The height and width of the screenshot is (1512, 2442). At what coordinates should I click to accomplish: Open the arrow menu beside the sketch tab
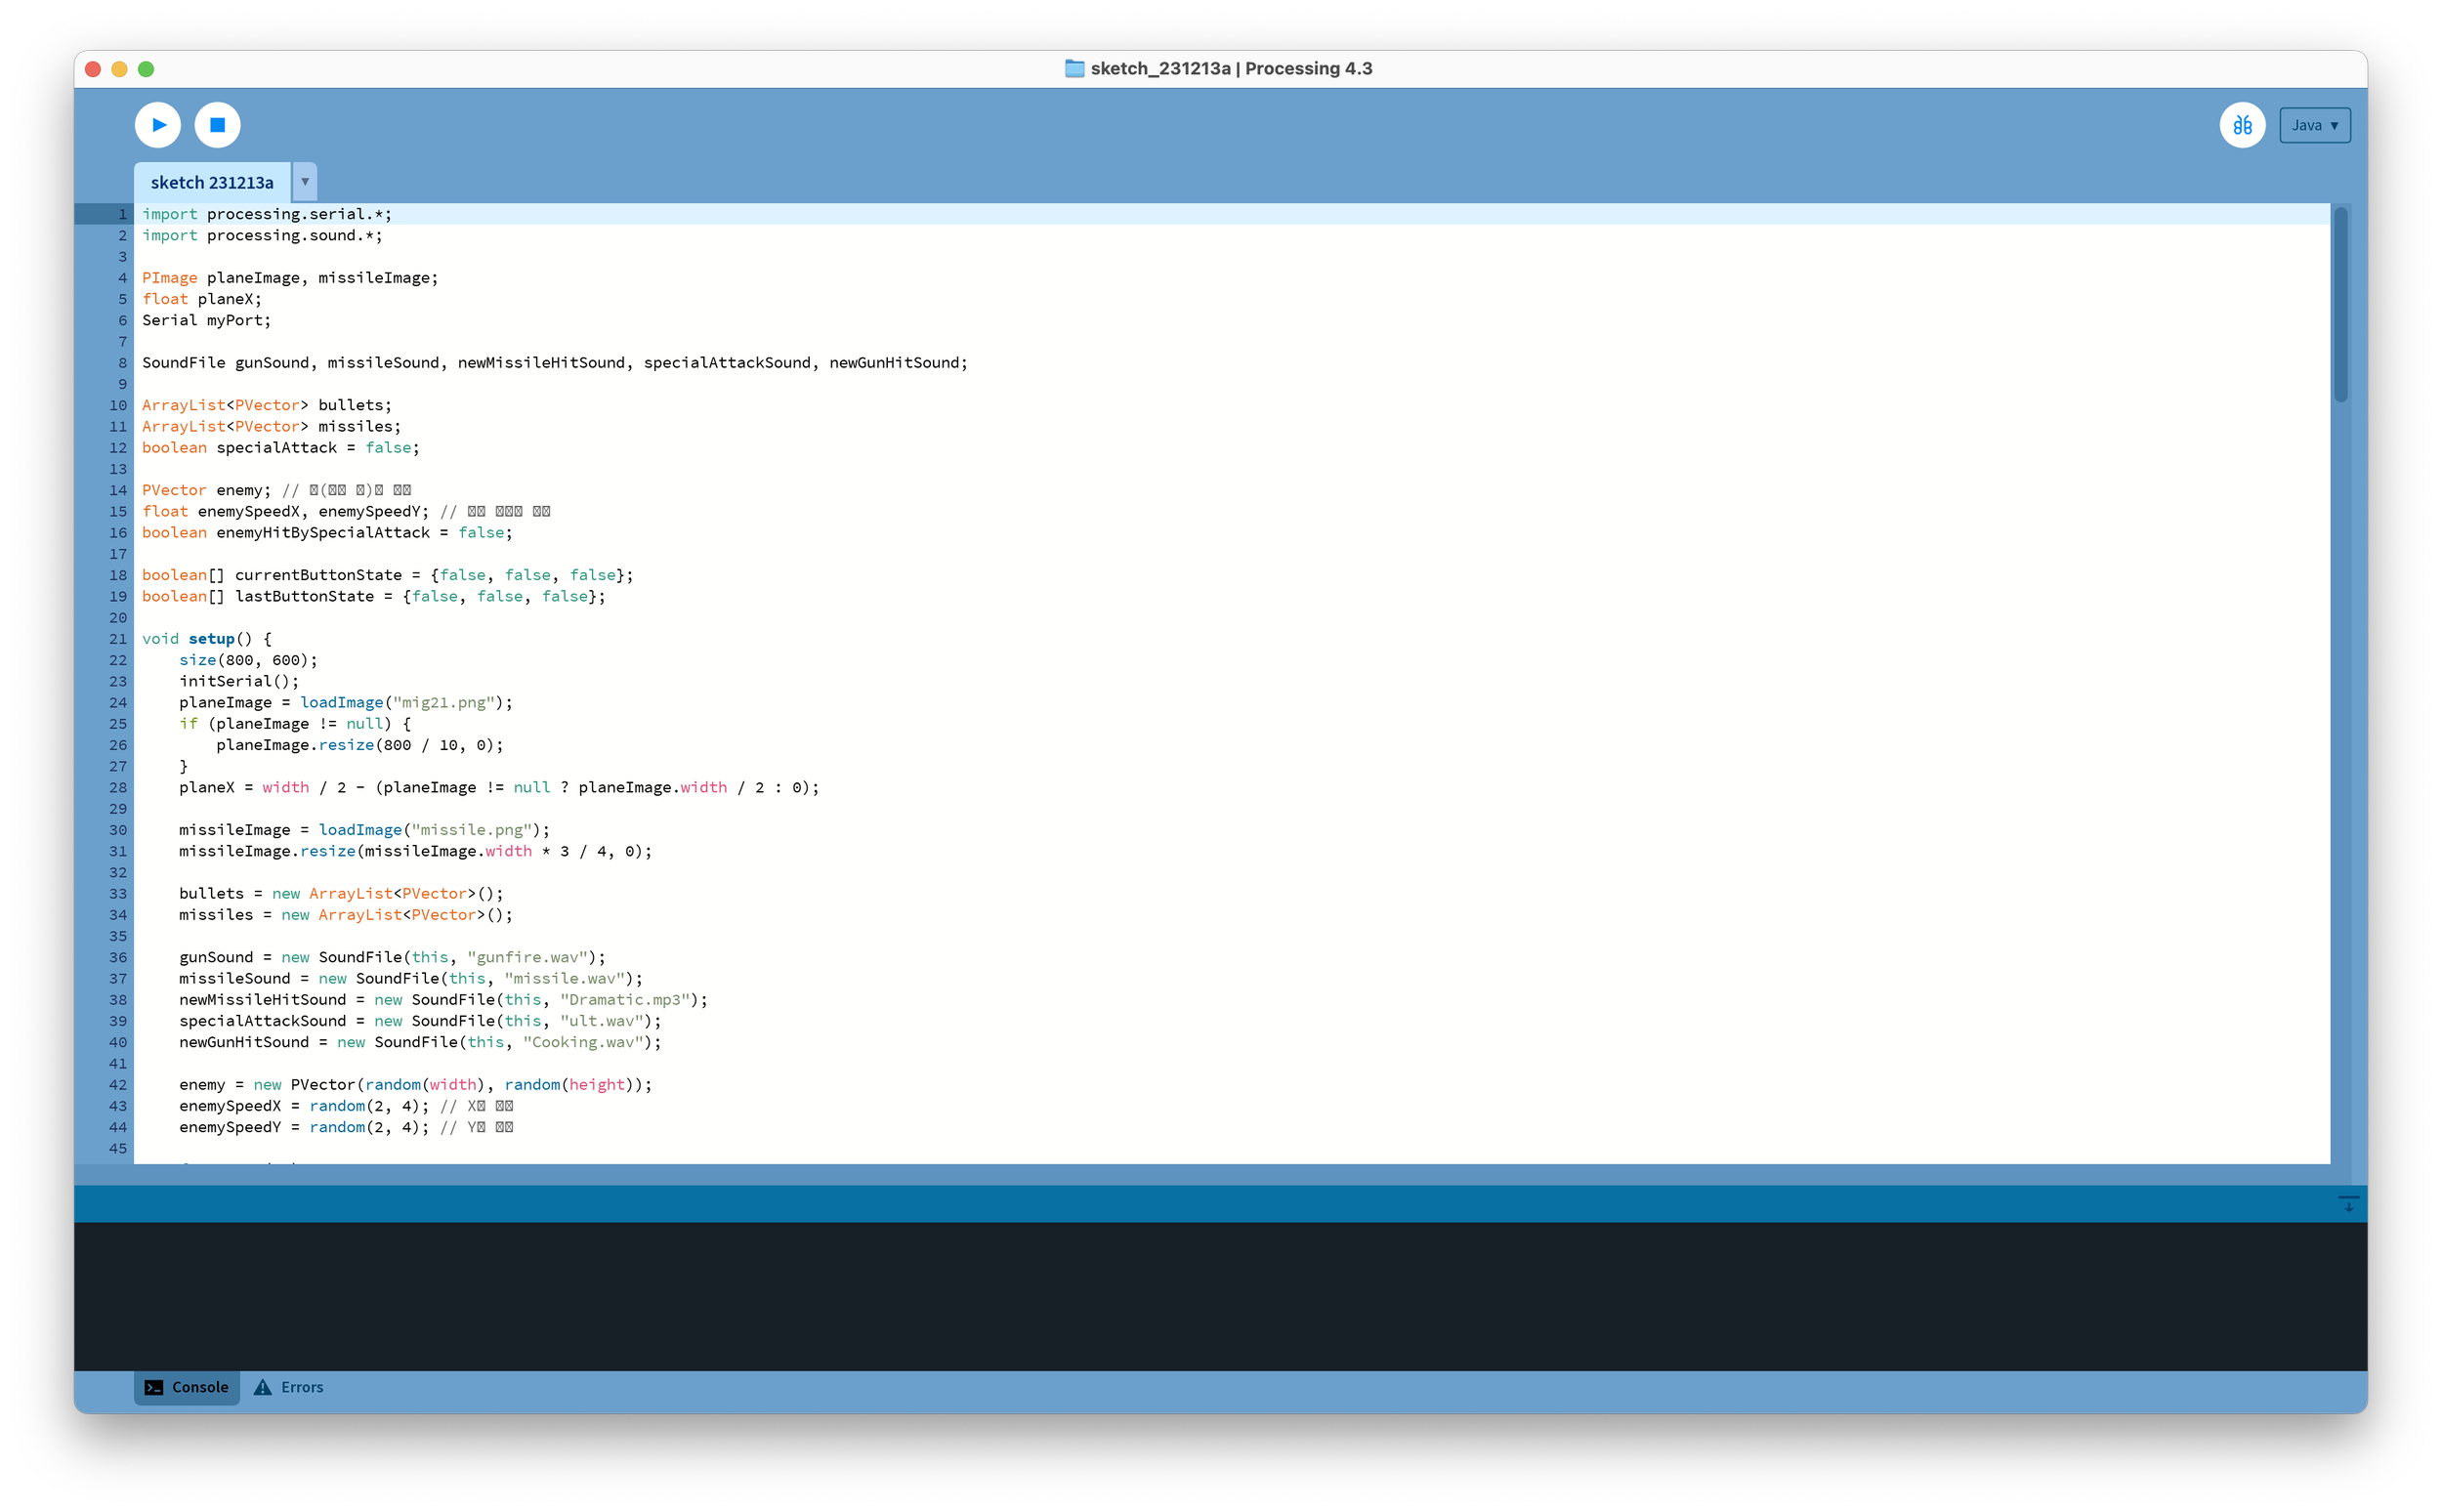pyautogui.click(x=305, y=182)
